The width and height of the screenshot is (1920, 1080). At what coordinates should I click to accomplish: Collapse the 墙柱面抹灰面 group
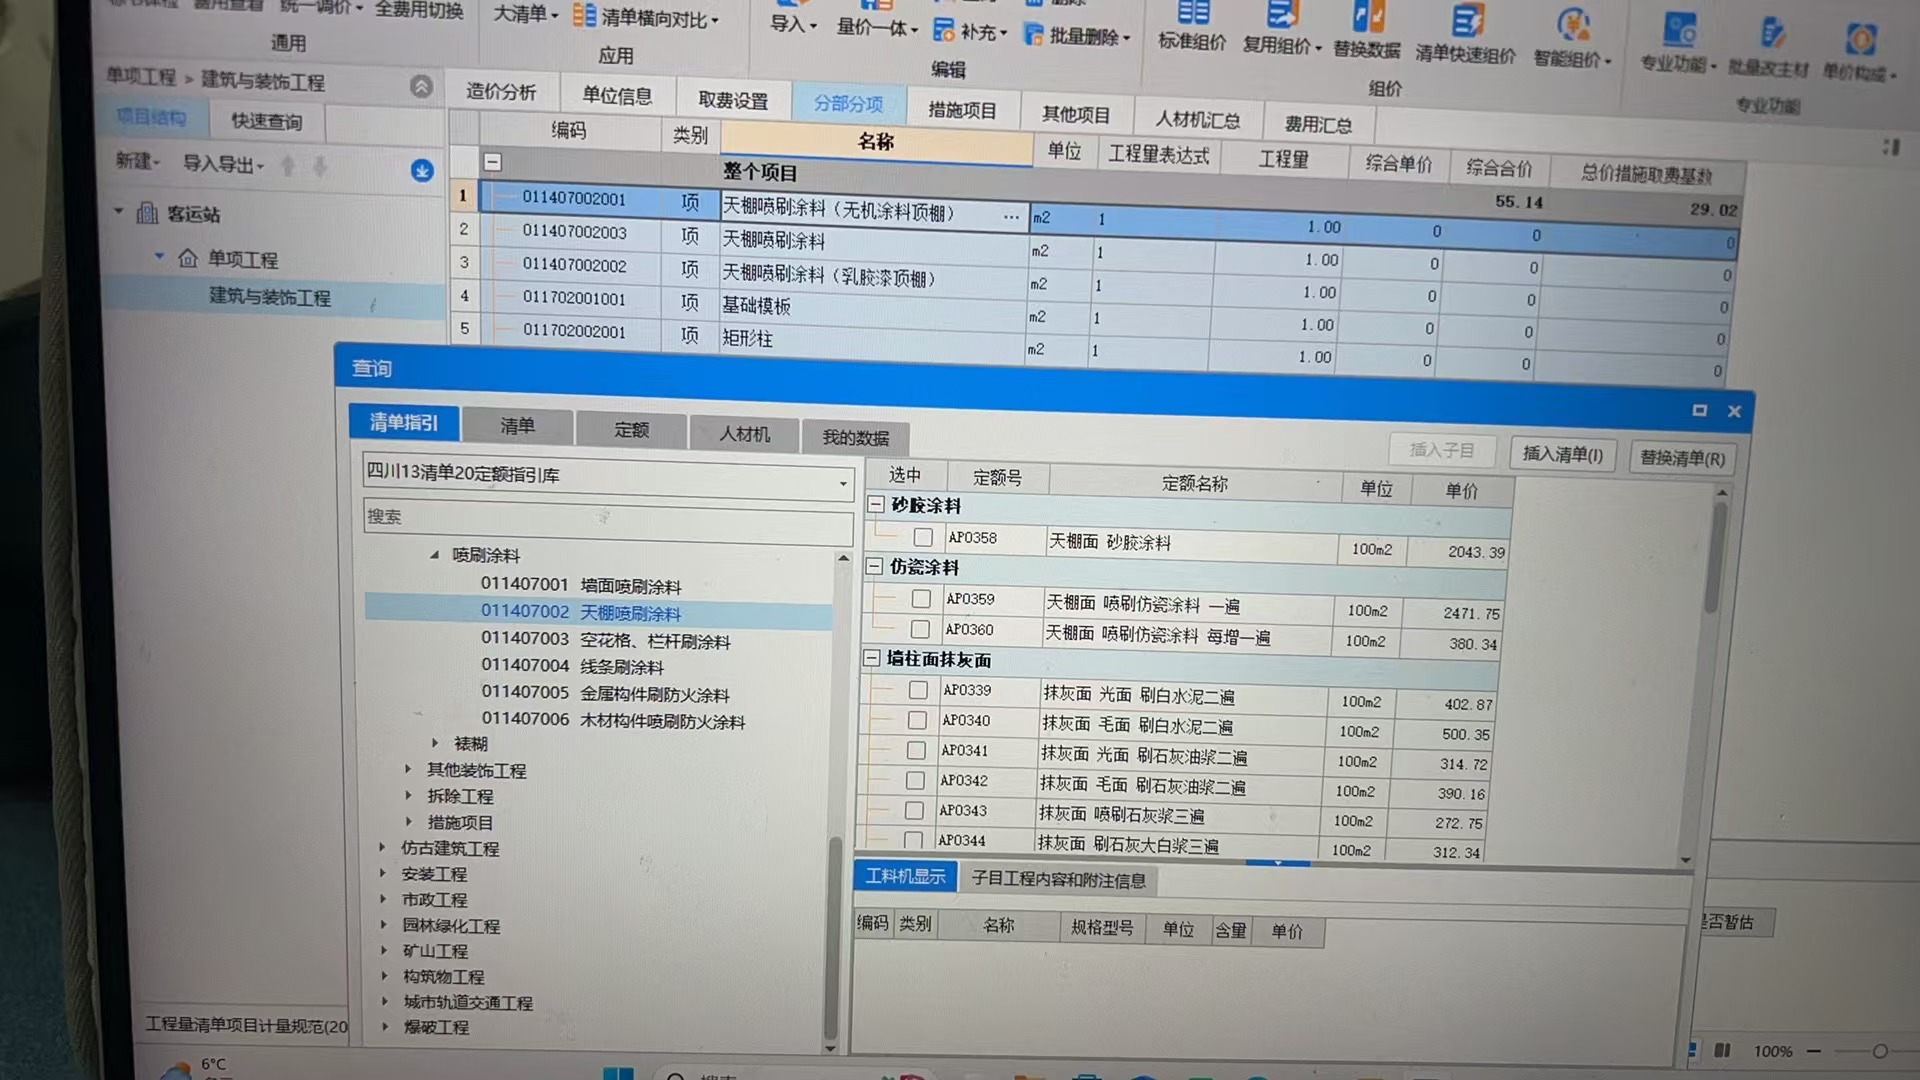point(871,659)
